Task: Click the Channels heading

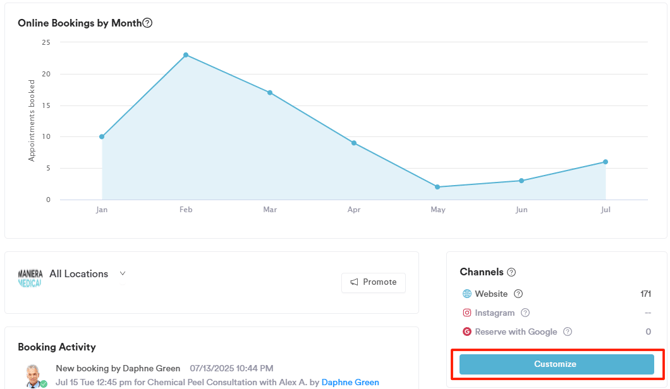Action: click(482, 272)
